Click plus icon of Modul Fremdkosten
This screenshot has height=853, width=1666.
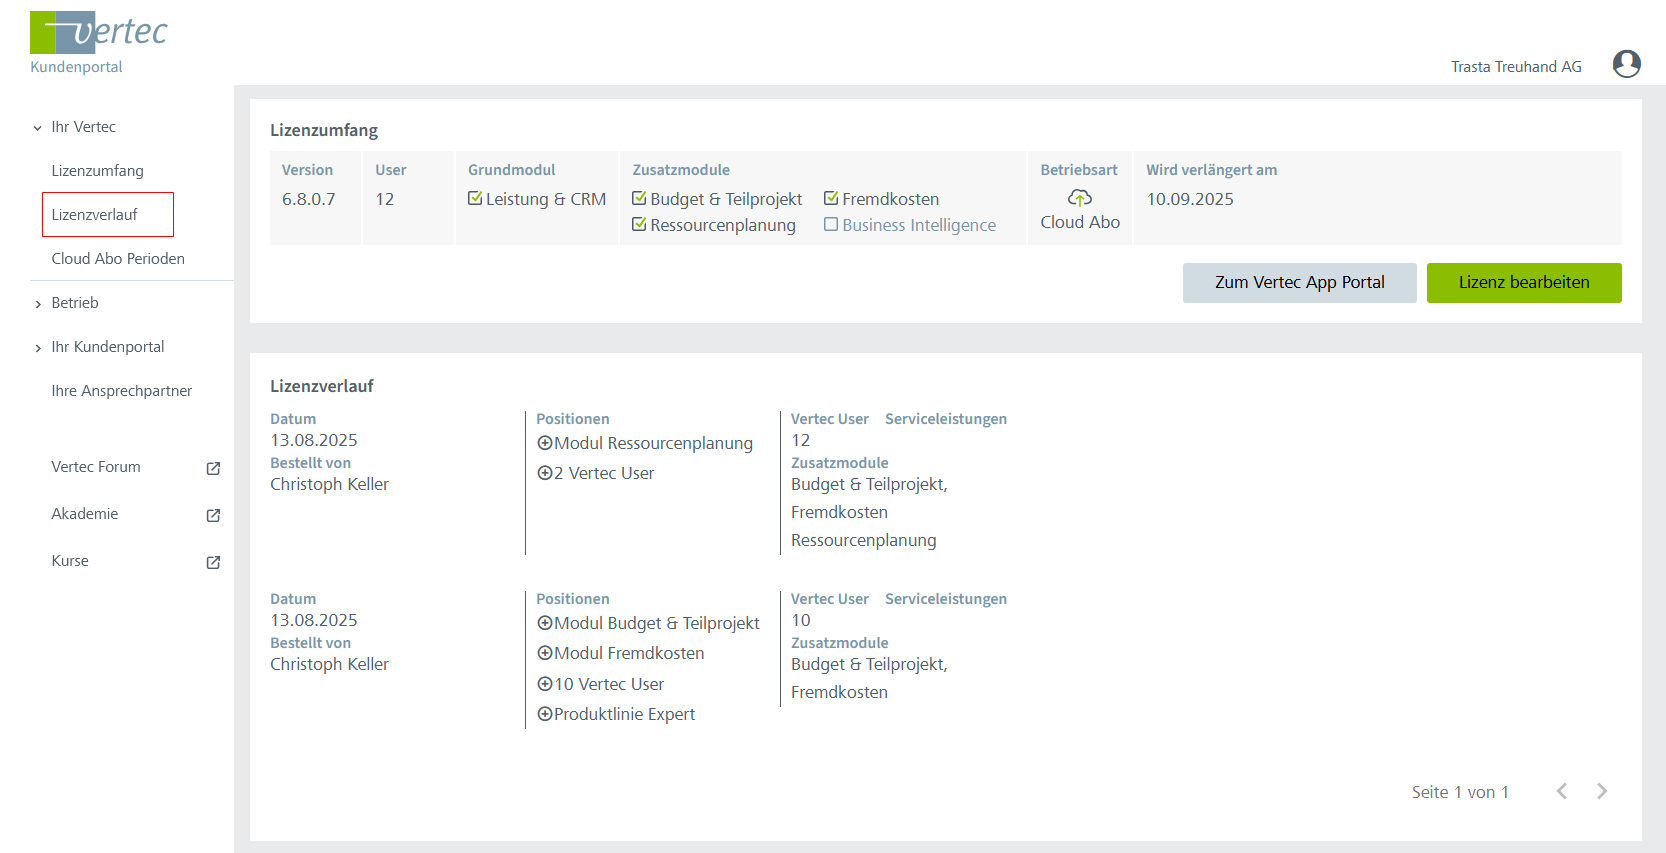point(545,653)
